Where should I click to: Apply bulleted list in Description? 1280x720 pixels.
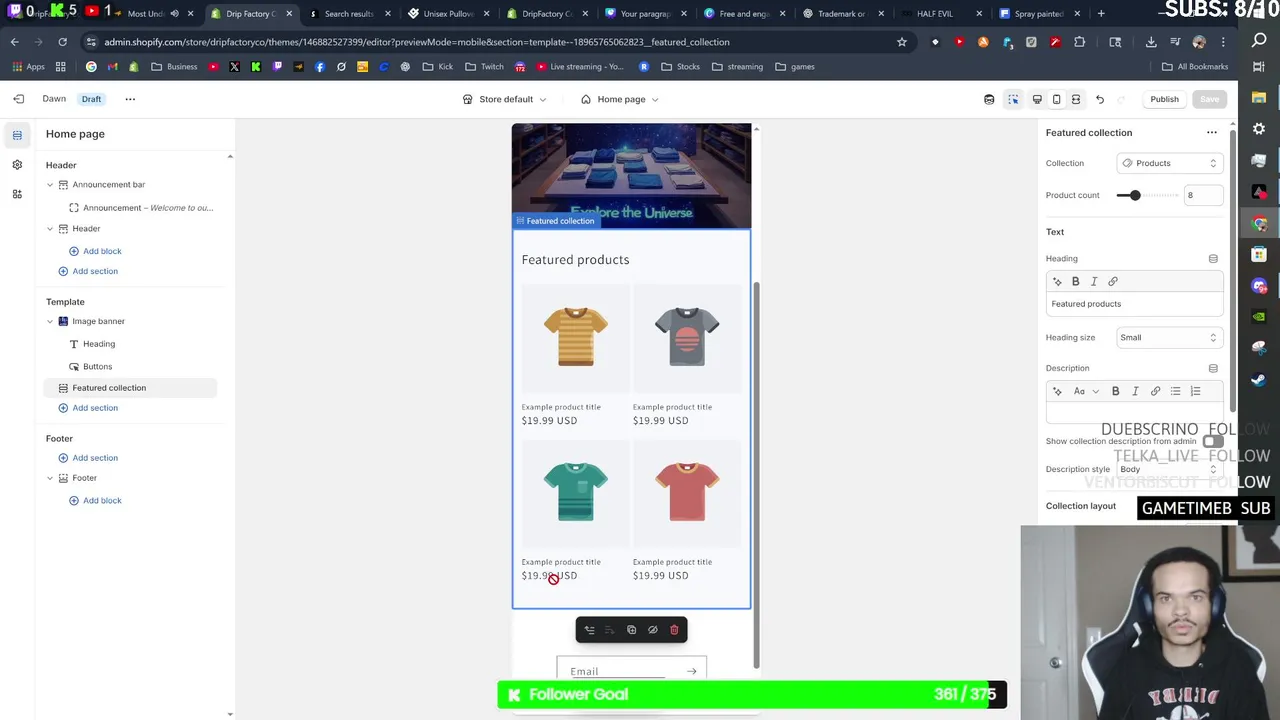tap(1176, 391)
